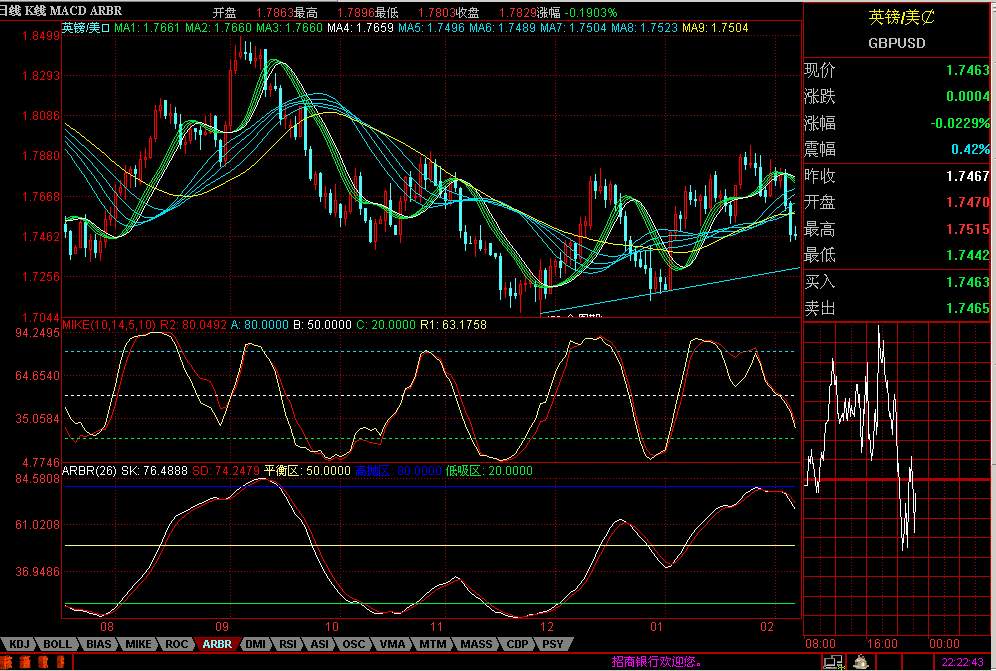
Task: Open the OSC indicator tab
Action: 354,644
